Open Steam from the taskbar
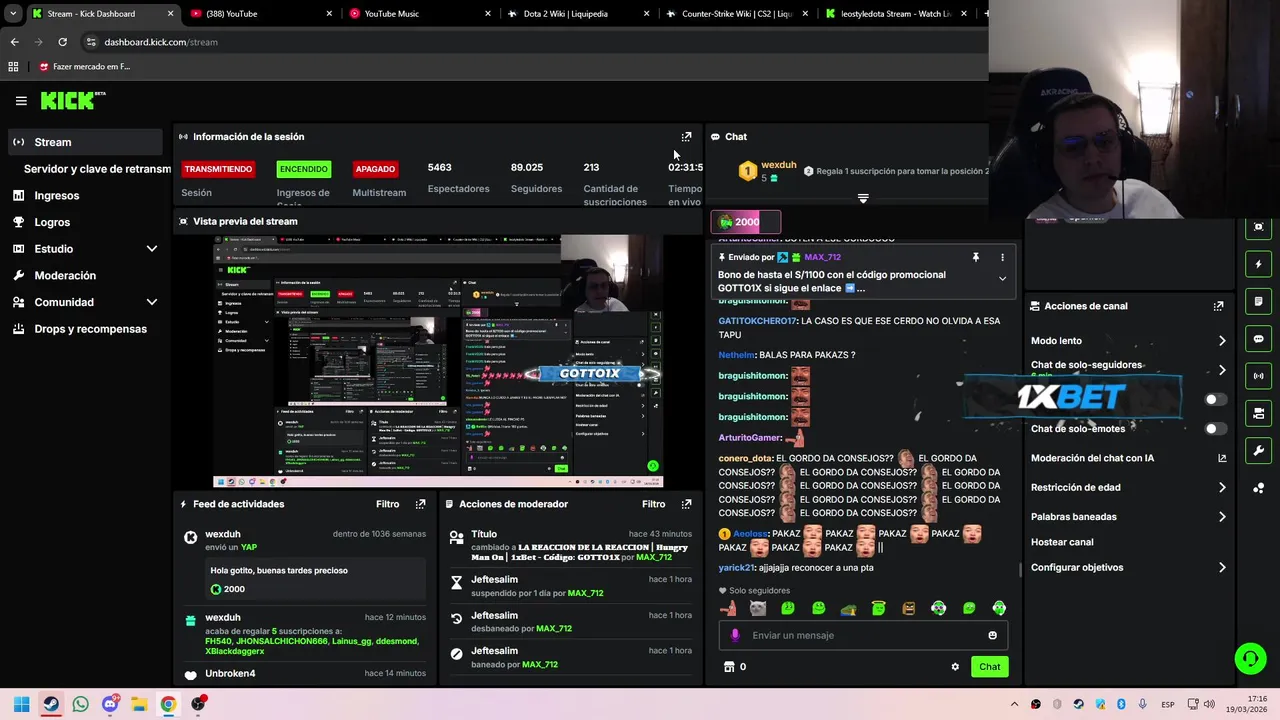The width and height of the screenshot is (1280, 720). (x=51, y=704)
